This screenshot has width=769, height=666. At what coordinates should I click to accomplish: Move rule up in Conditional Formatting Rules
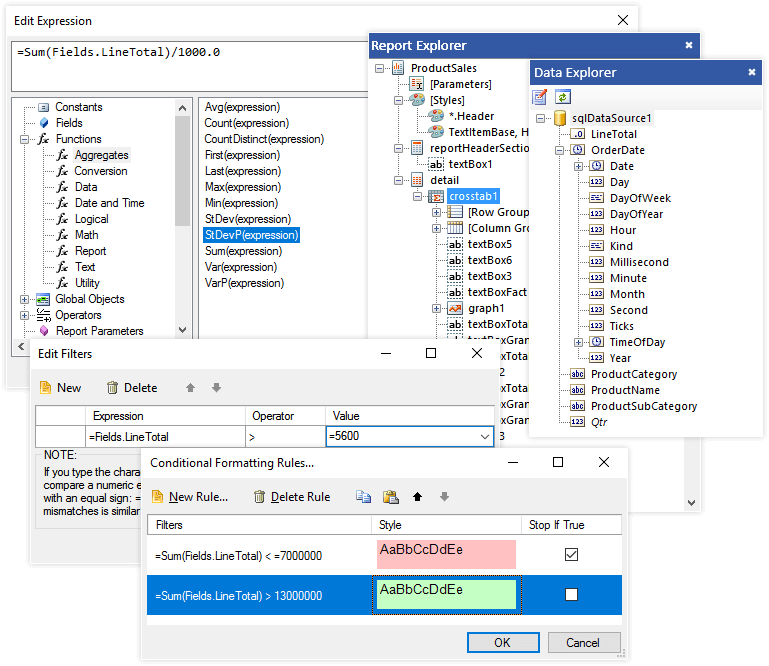coord(417,497)
